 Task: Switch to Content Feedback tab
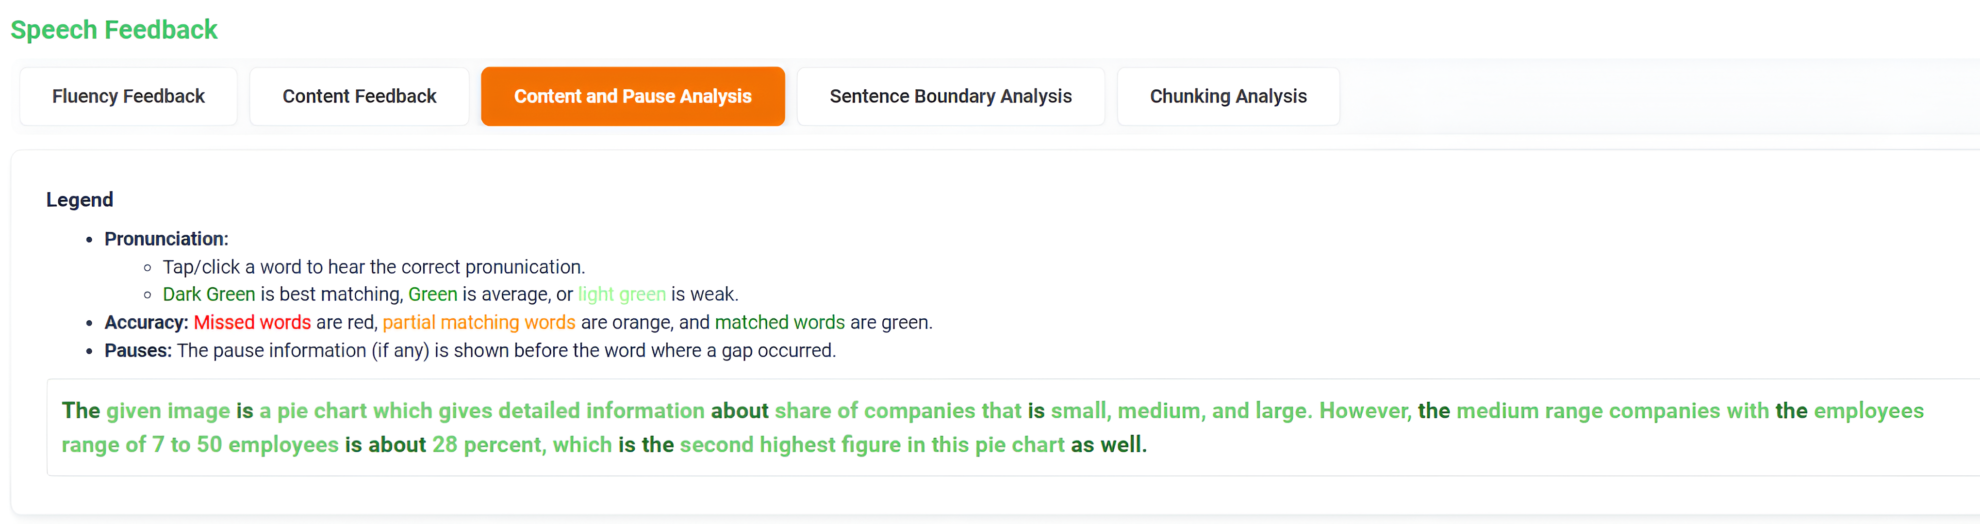coord(359,96)
